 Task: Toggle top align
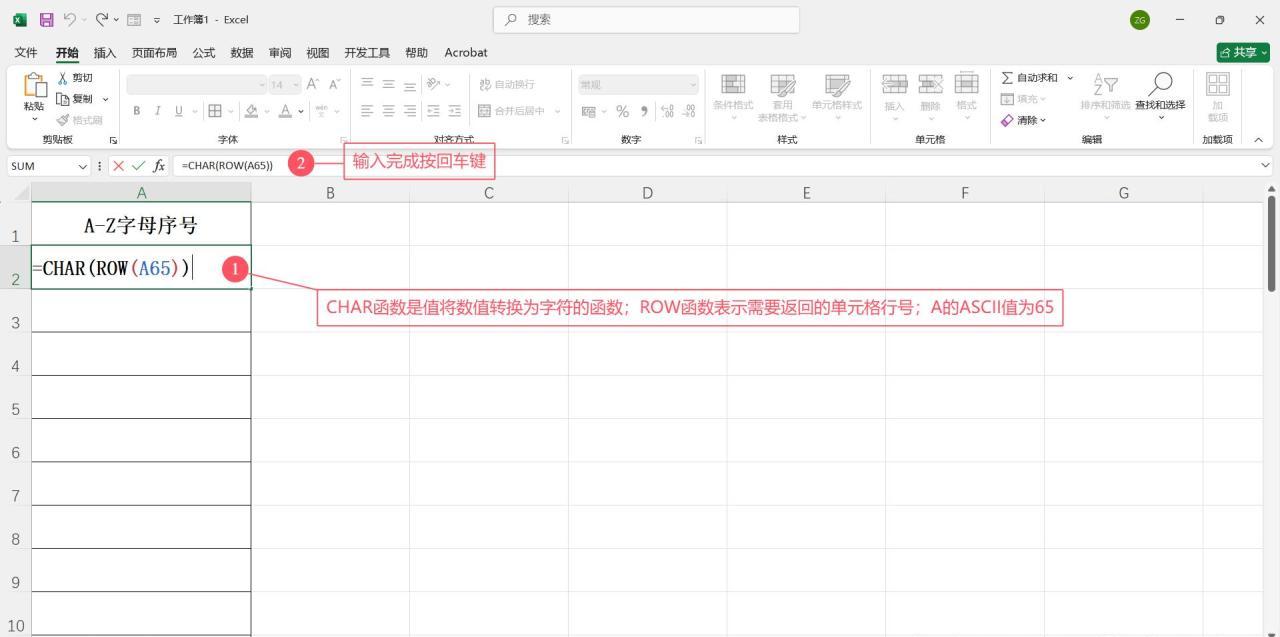tap(368, 85)
